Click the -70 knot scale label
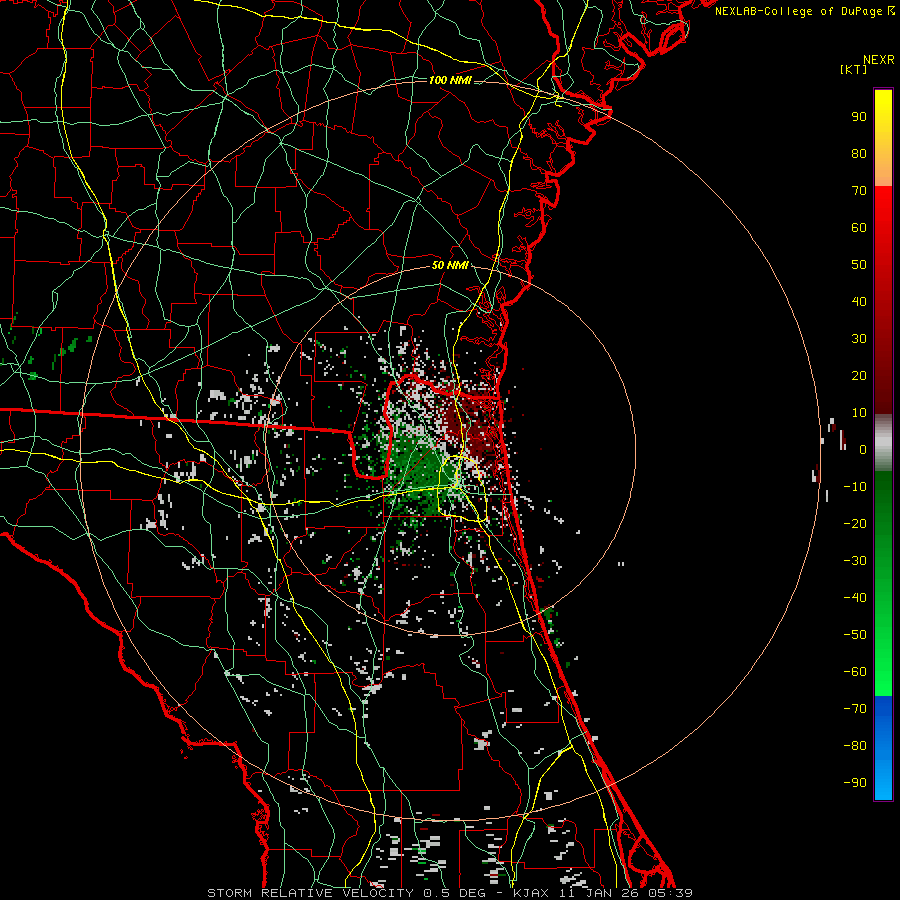Viewport: 900px width, 900px height. [855, 709]
